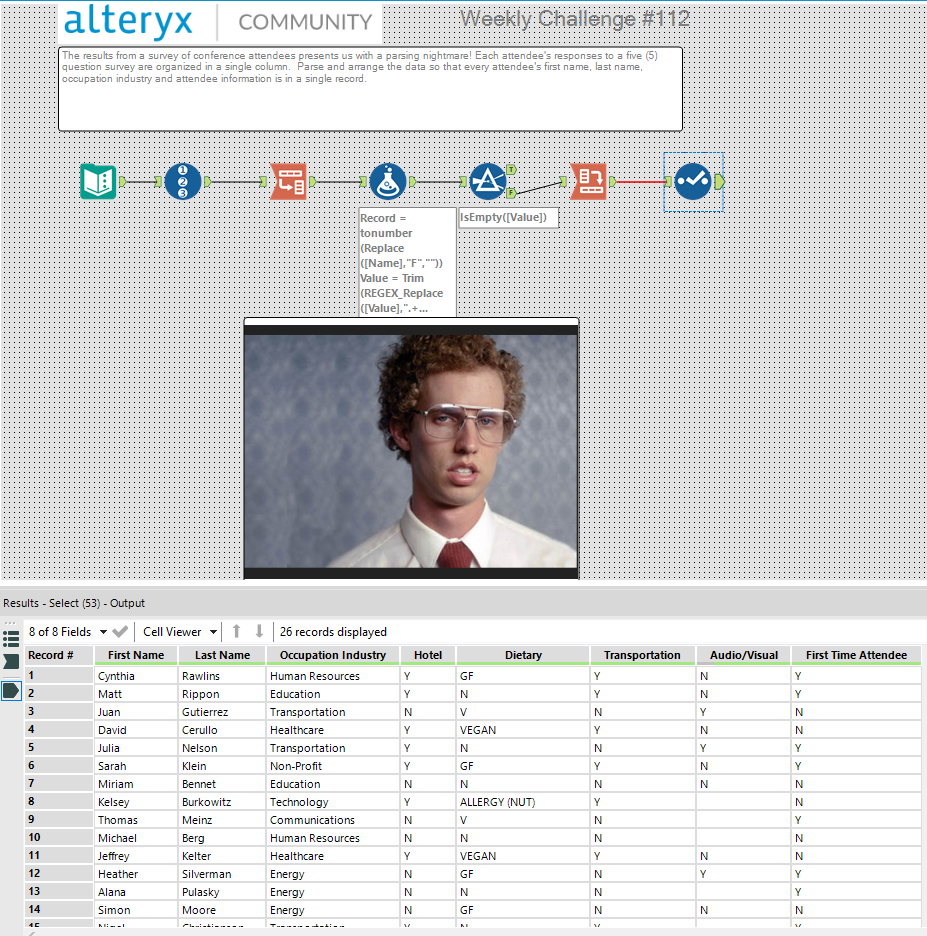This screenshot has height=936, width=927.
Task: Select record row number 7
Action: 58,783
